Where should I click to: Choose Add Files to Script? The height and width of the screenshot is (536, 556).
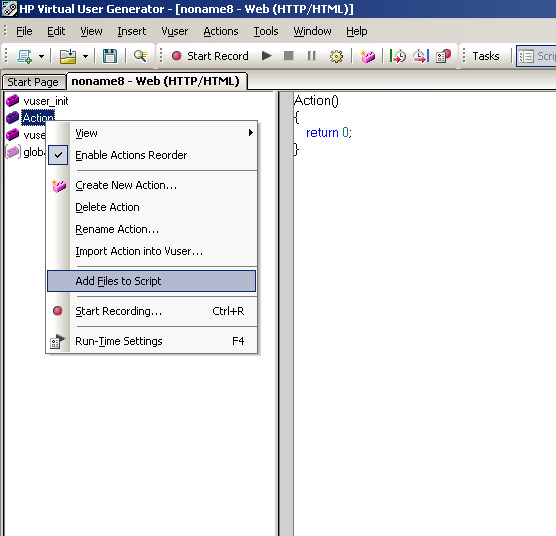[x=152, y=281]
